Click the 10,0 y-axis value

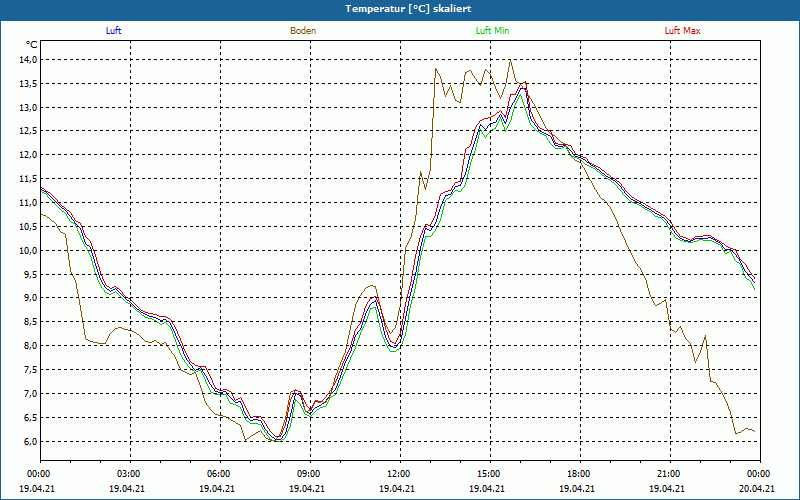[29, 251]
